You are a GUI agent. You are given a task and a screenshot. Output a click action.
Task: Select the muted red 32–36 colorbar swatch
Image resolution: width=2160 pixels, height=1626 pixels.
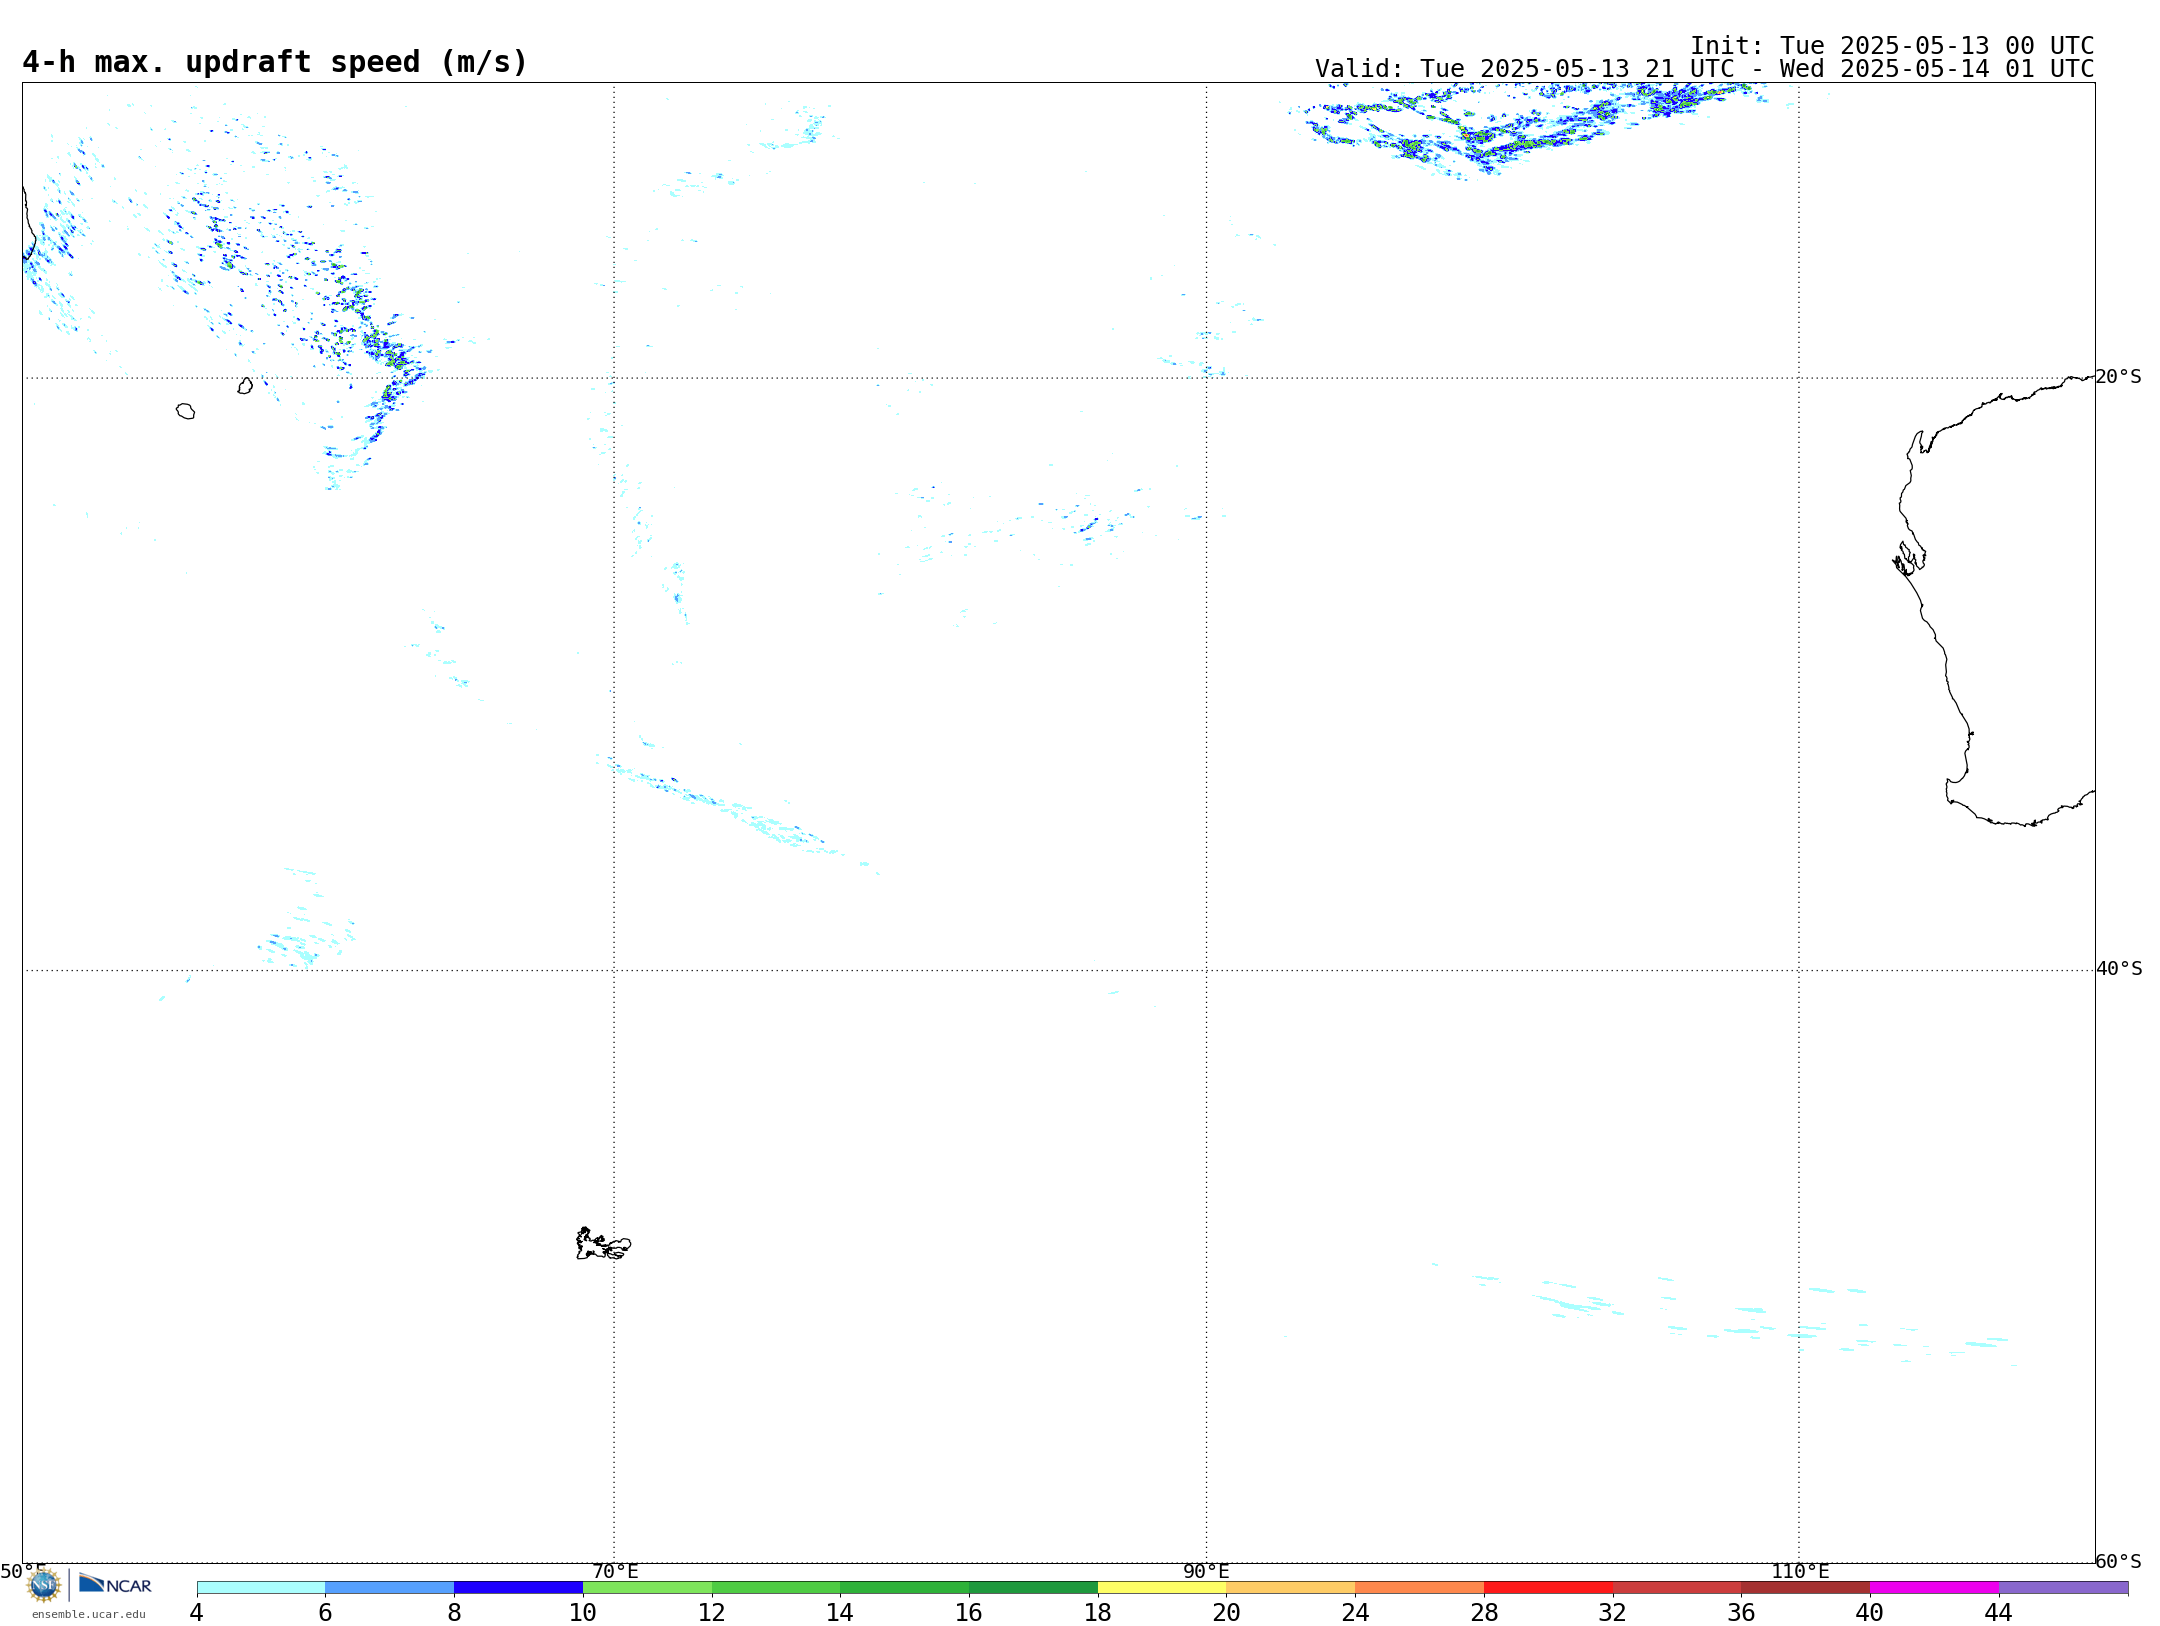click(1677, 1587)
